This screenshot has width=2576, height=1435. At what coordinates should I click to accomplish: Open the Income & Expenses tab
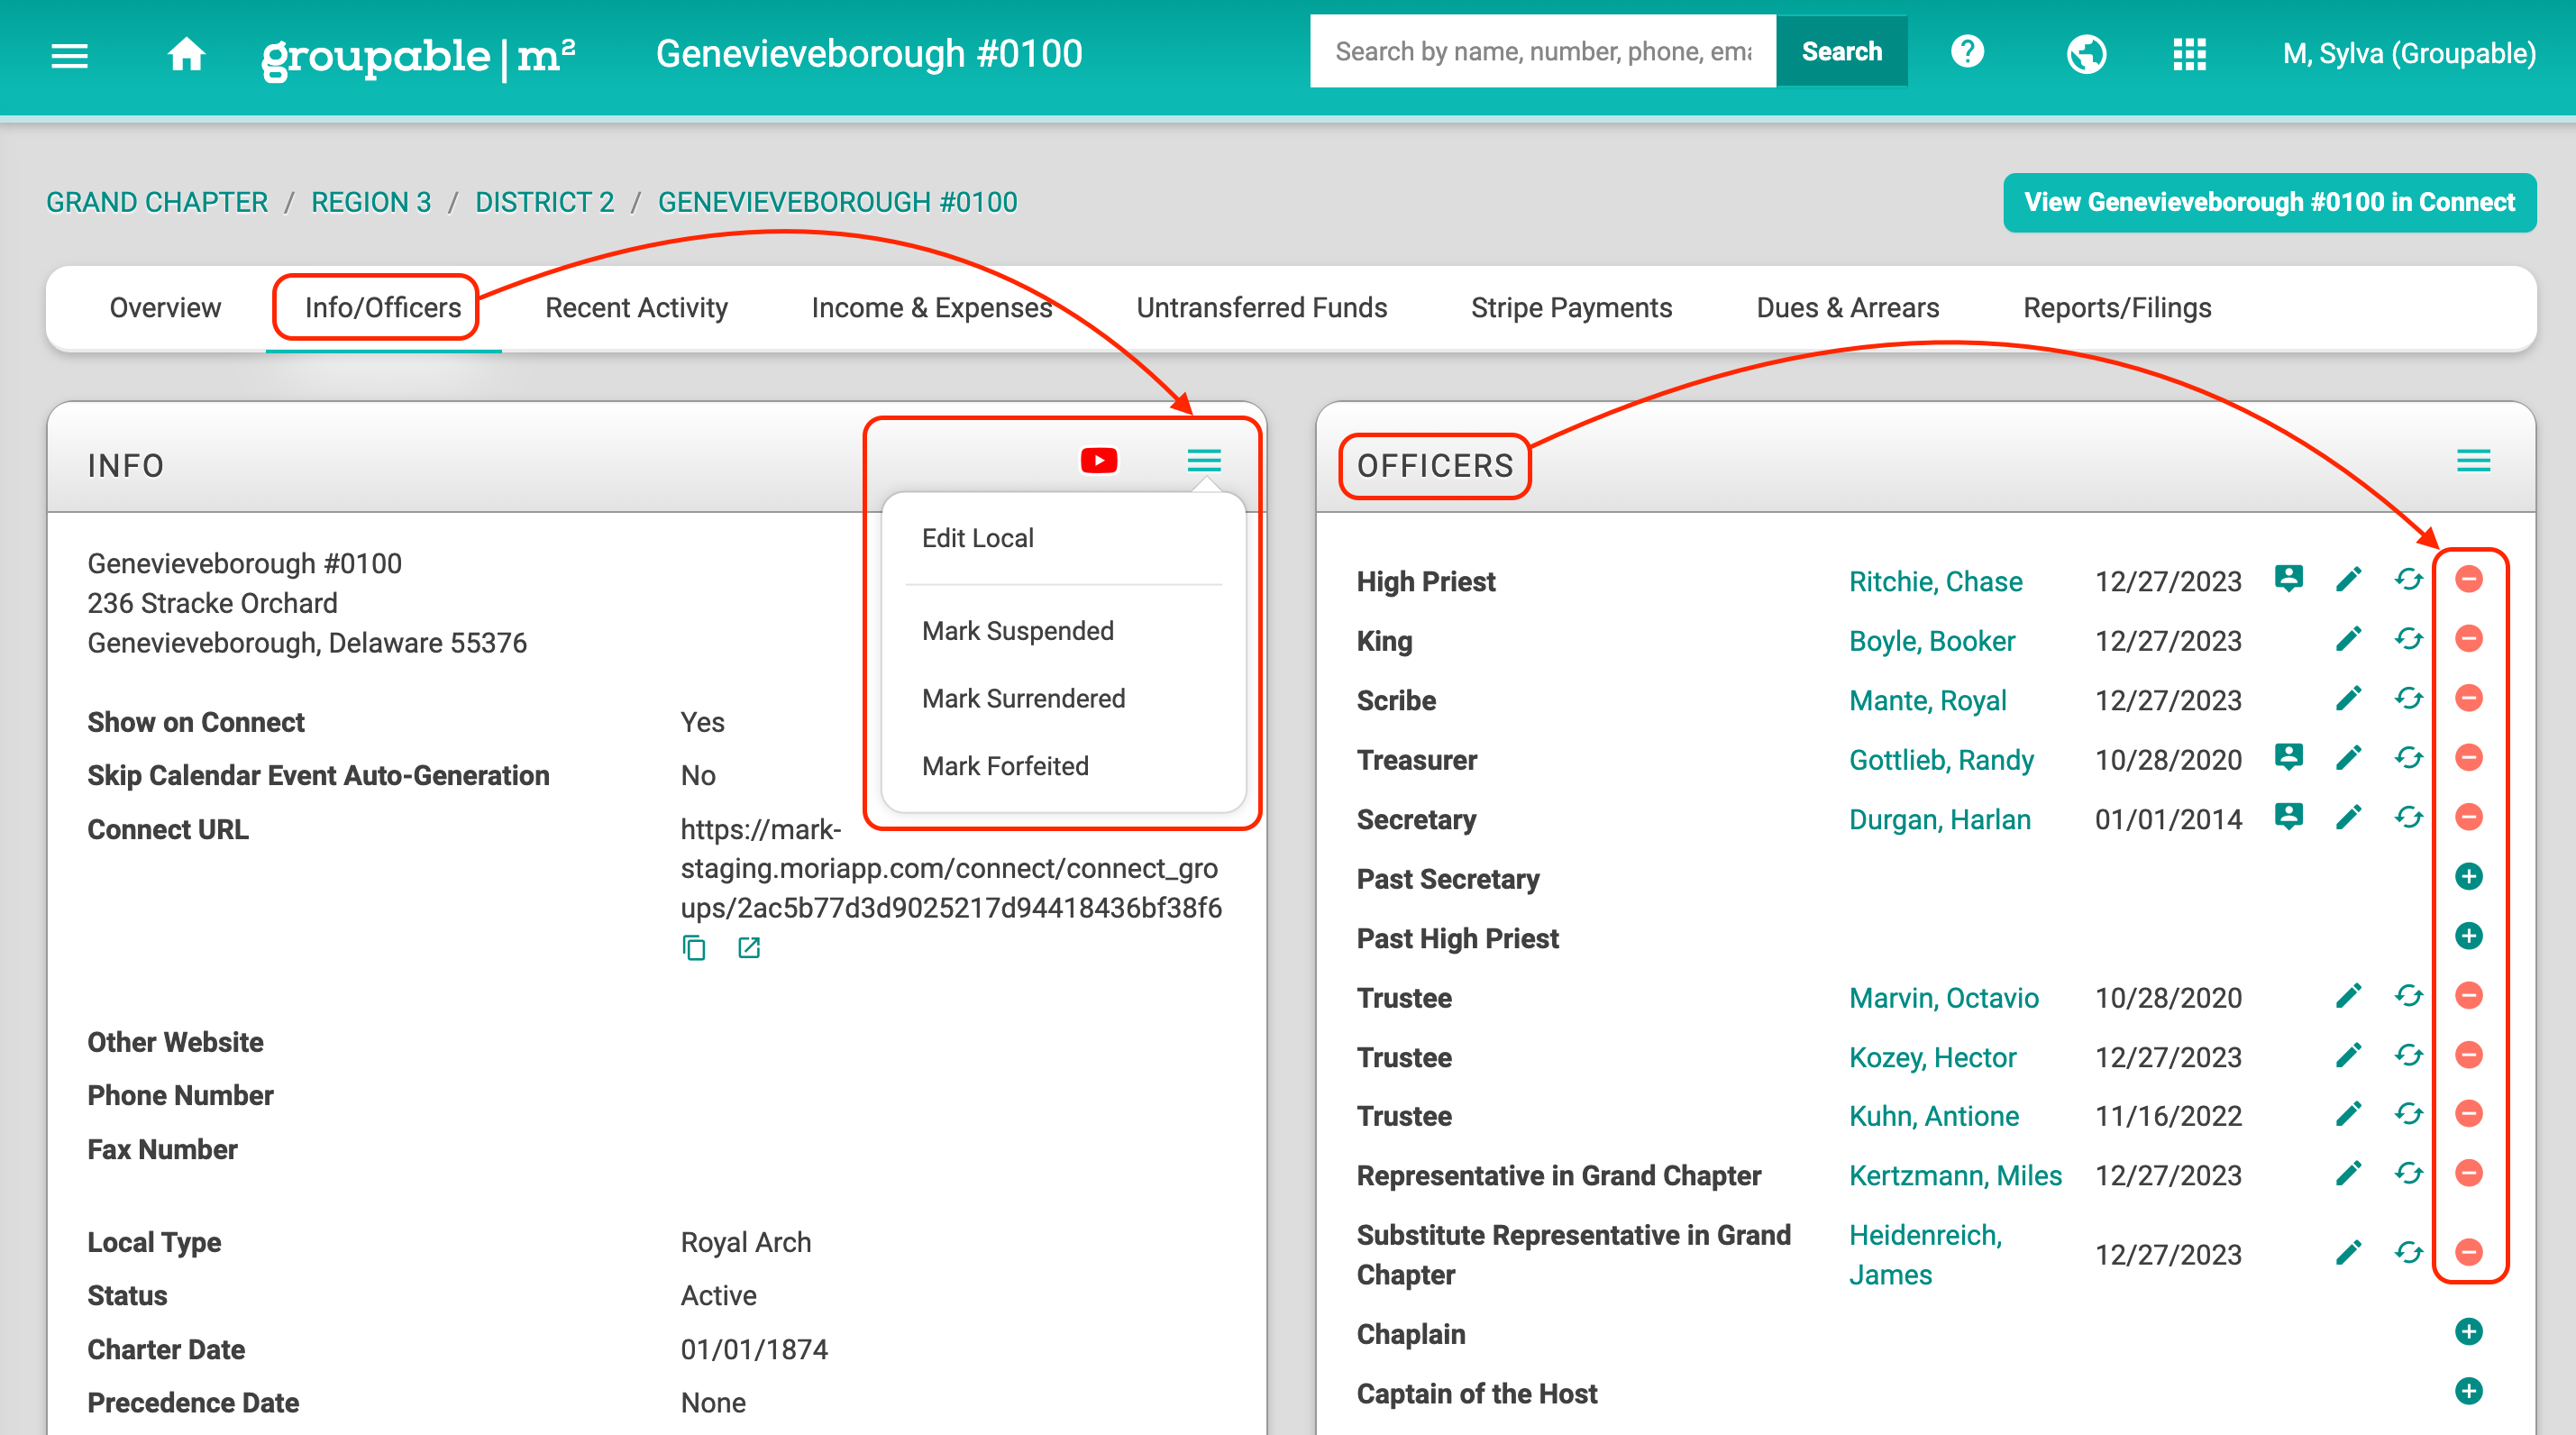click(x=931, y=308)
